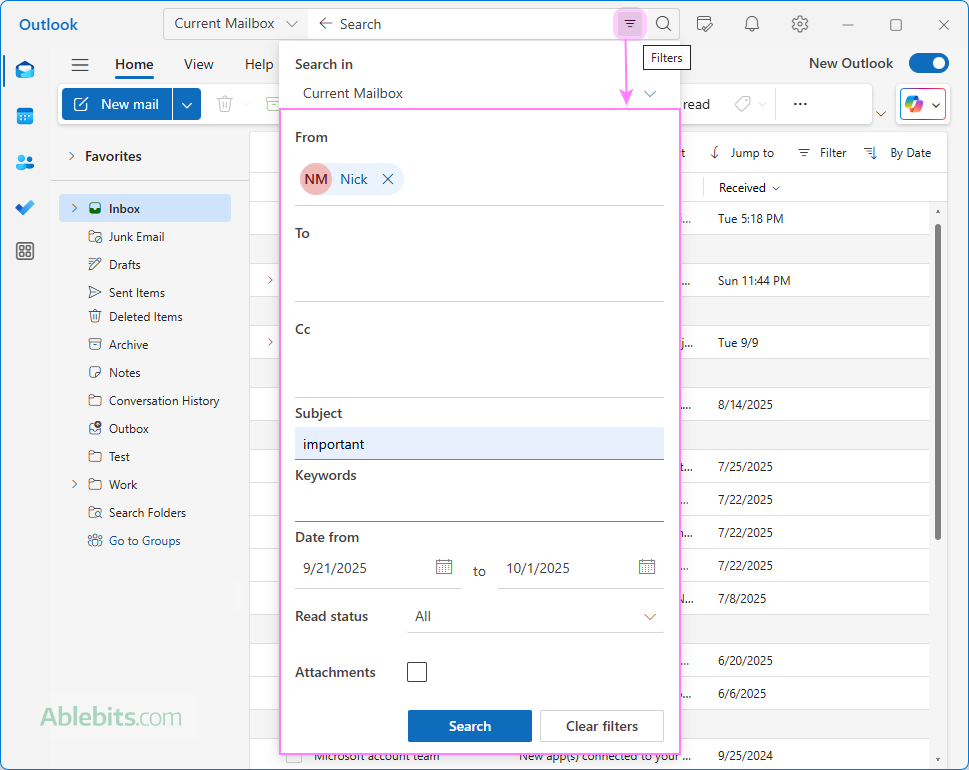Remove Nick from the From field
This screenshot has height=770, width=969.
pyautogui.click(x=388, y=179)
